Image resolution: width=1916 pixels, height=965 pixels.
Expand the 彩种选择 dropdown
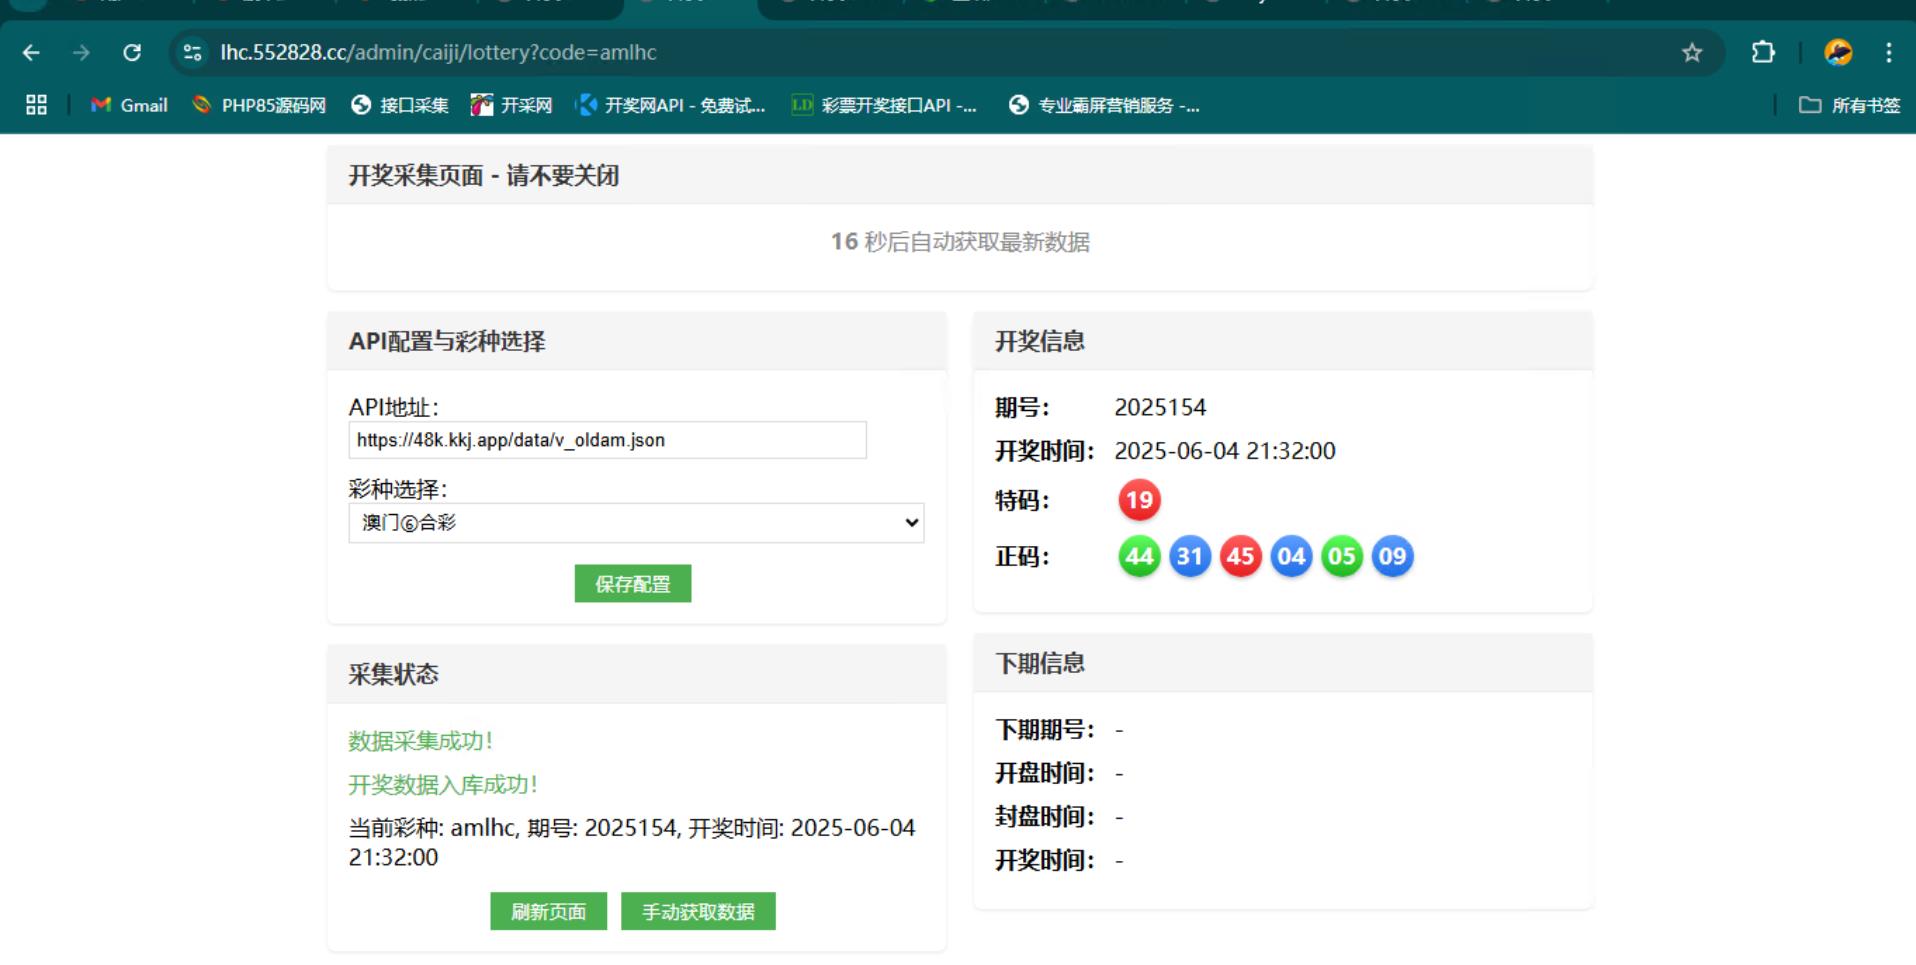tap(636, 523)
